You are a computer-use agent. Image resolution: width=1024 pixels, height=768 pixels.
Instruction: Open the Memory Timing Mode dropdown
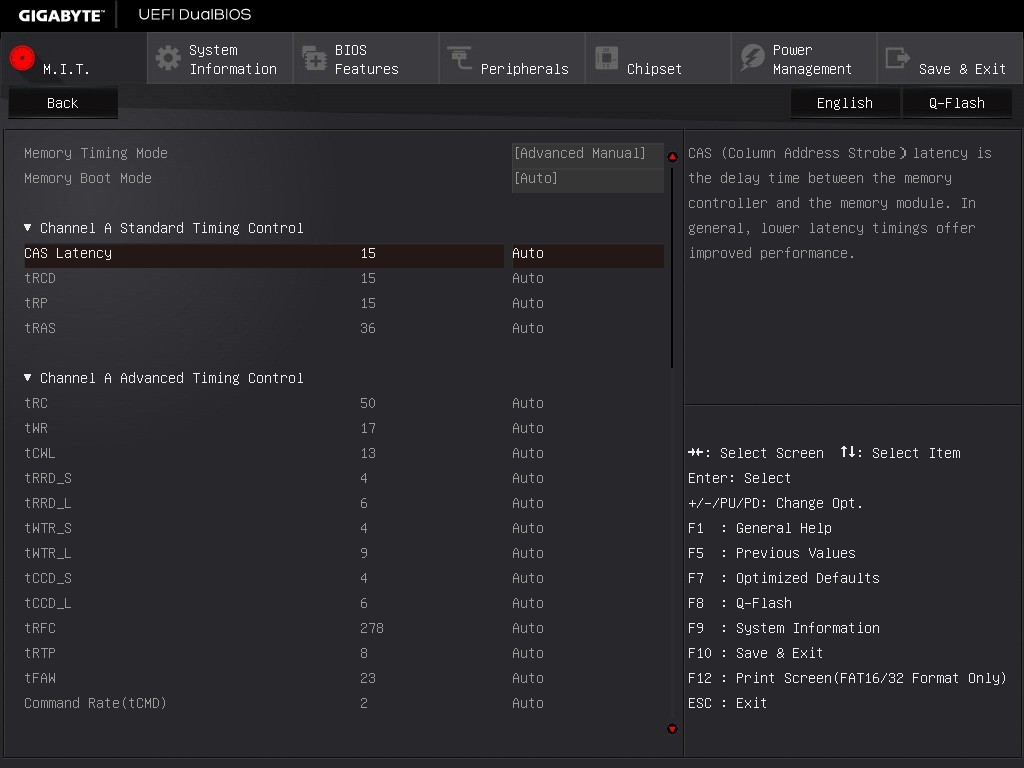(x=587, y=153)
